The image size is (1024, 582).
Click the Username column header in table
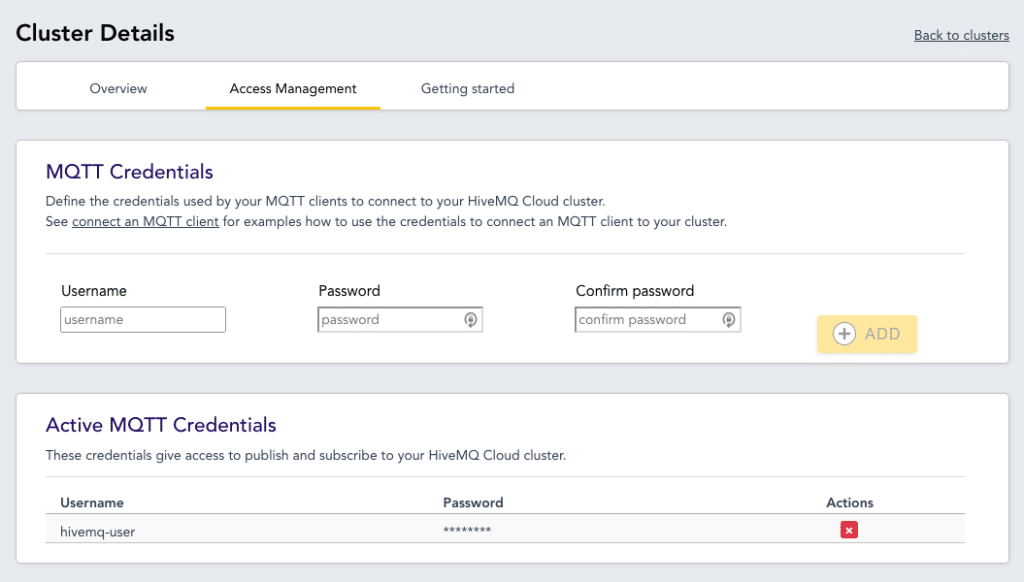pyautogui.click(x=92, y=502)
